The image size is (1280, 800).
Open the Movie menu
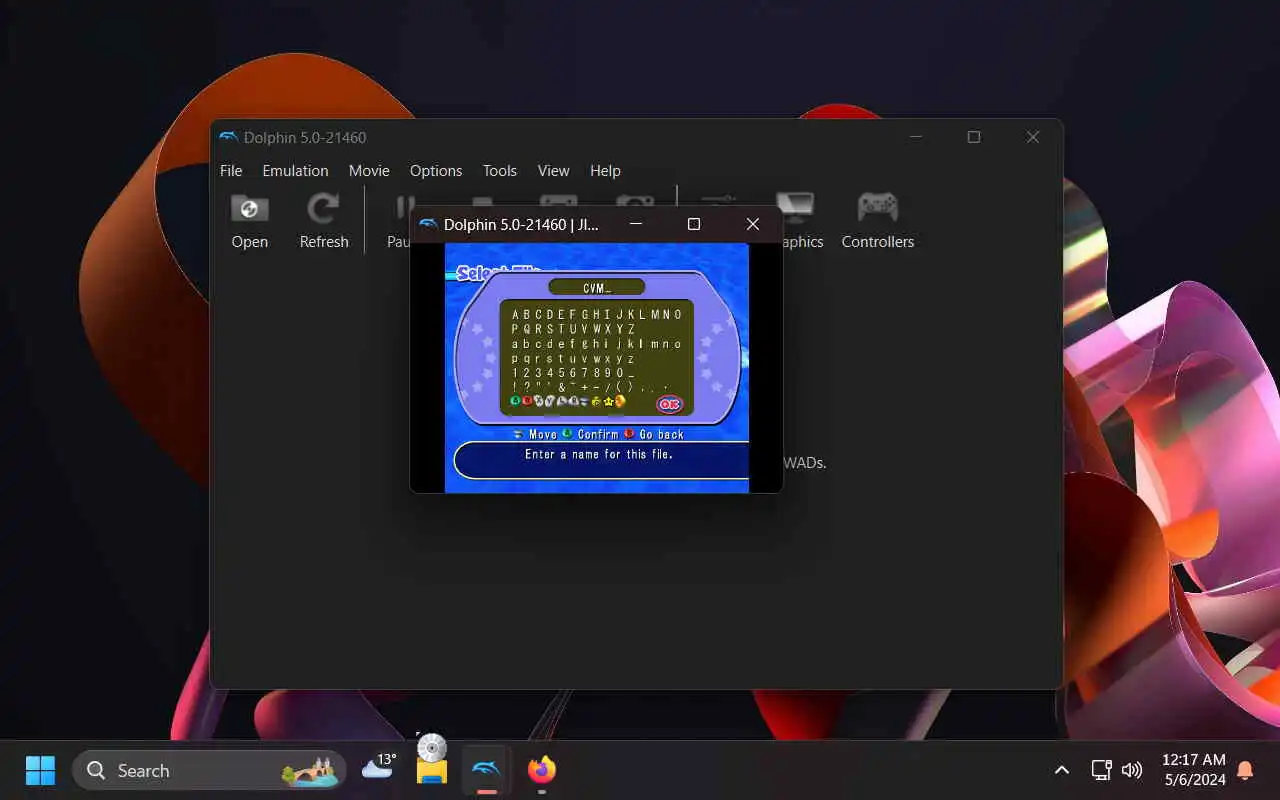click(369, 171)
